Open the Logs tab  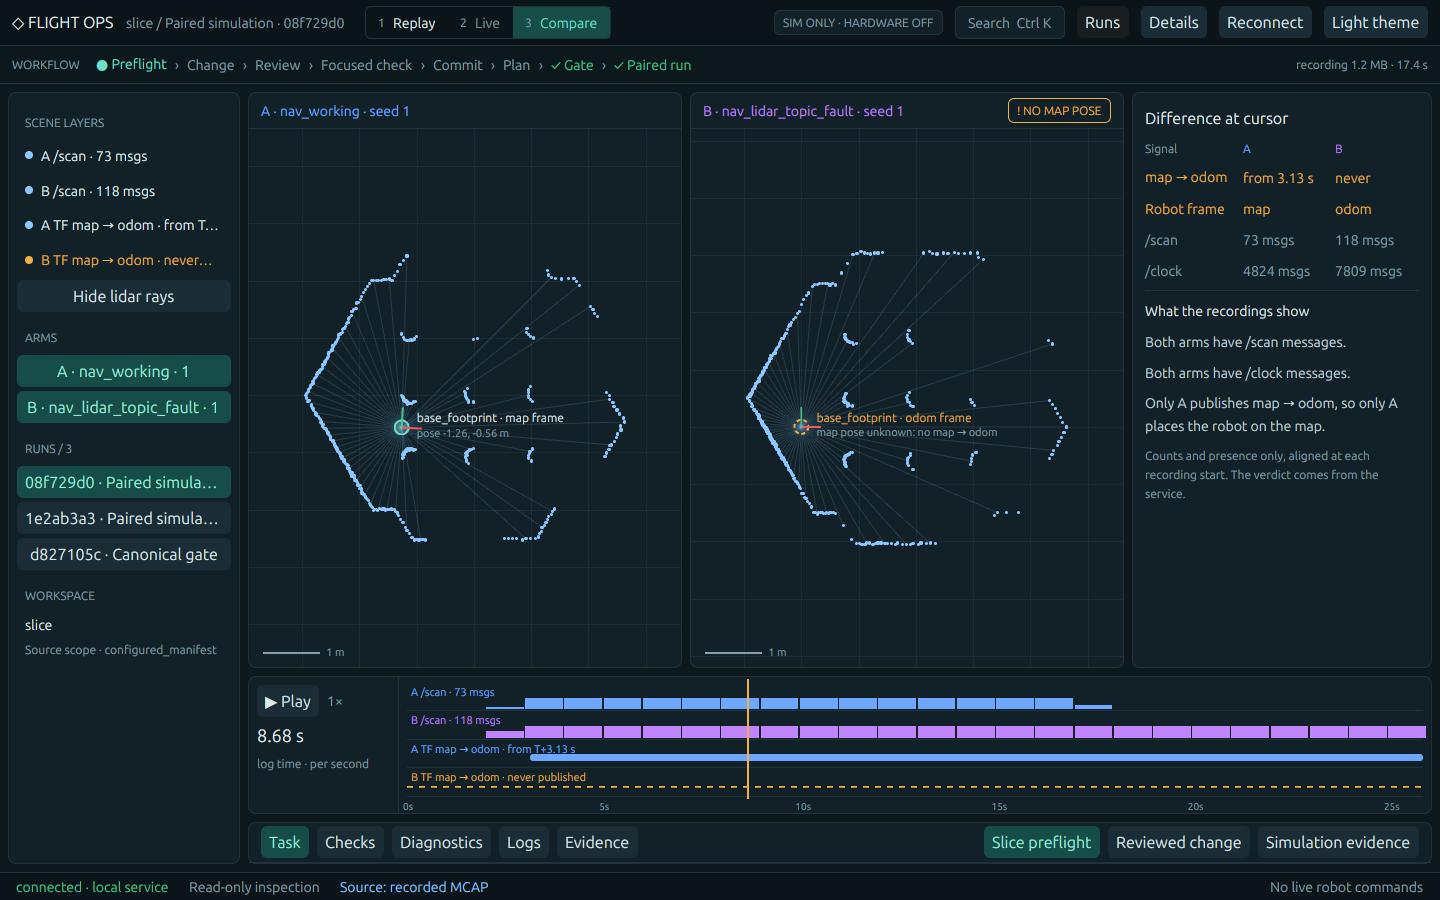click(524, 842)
